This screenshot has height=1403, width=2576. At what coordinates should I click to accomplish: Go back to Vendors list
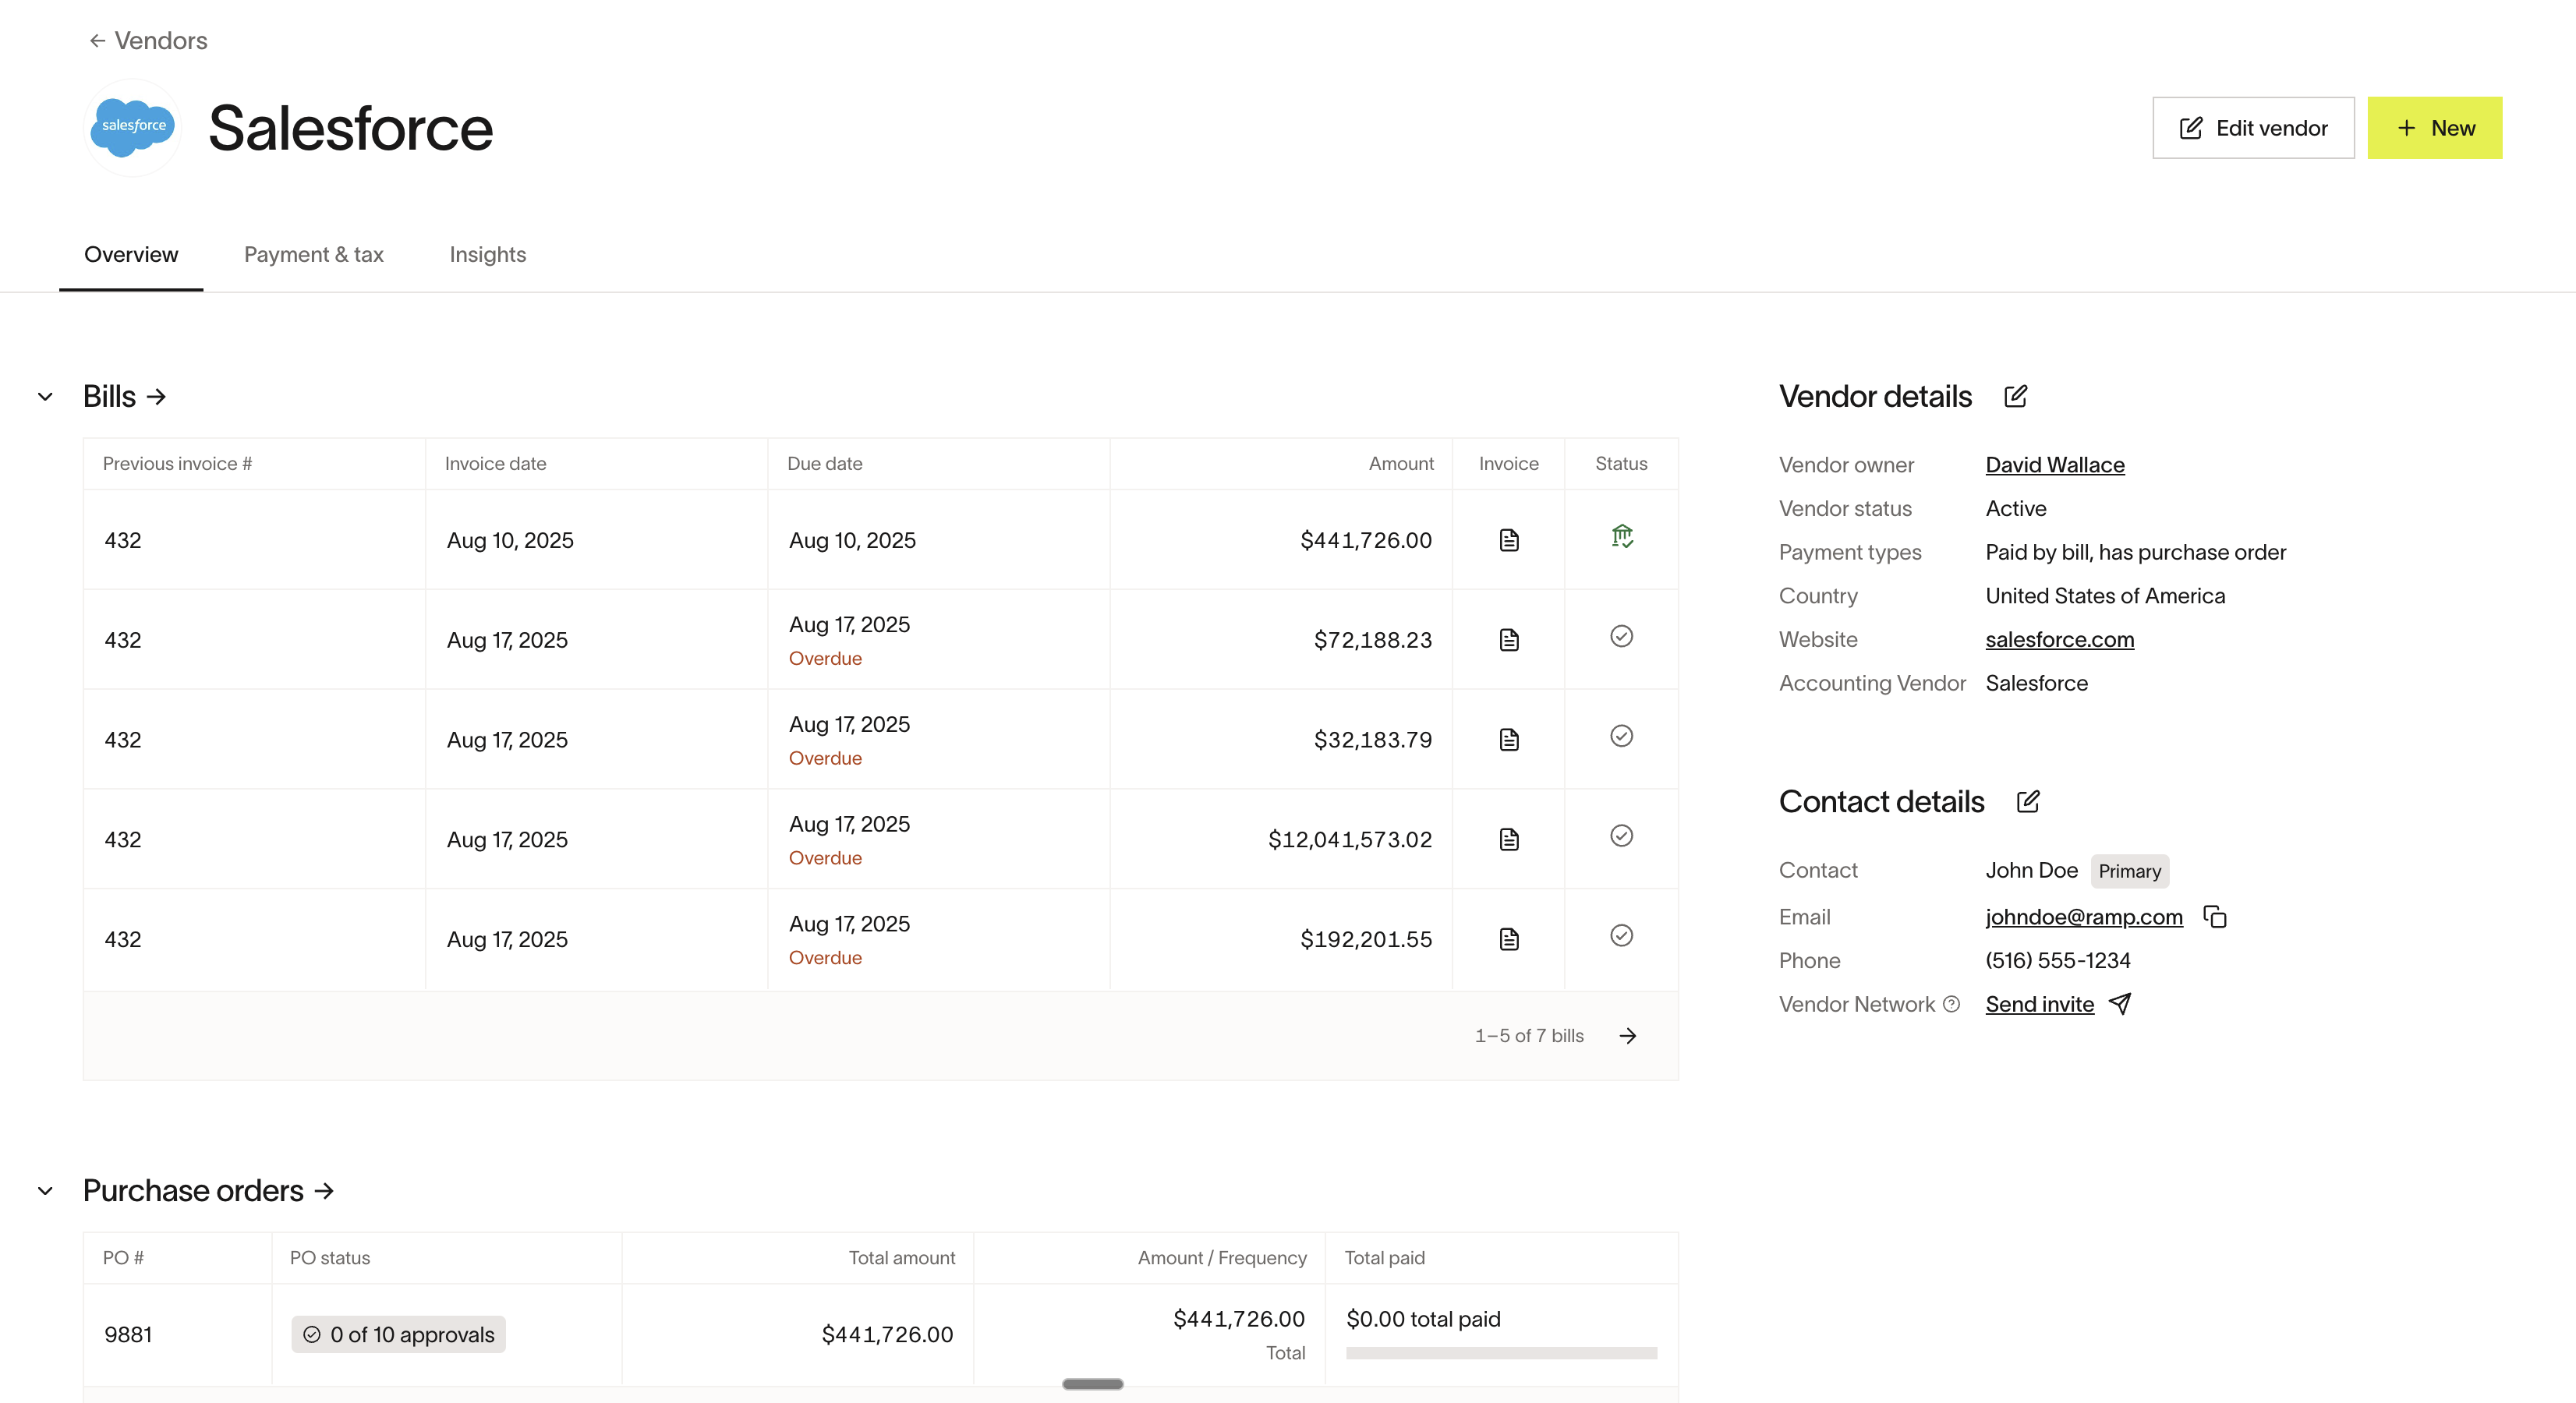coord(148,40)
